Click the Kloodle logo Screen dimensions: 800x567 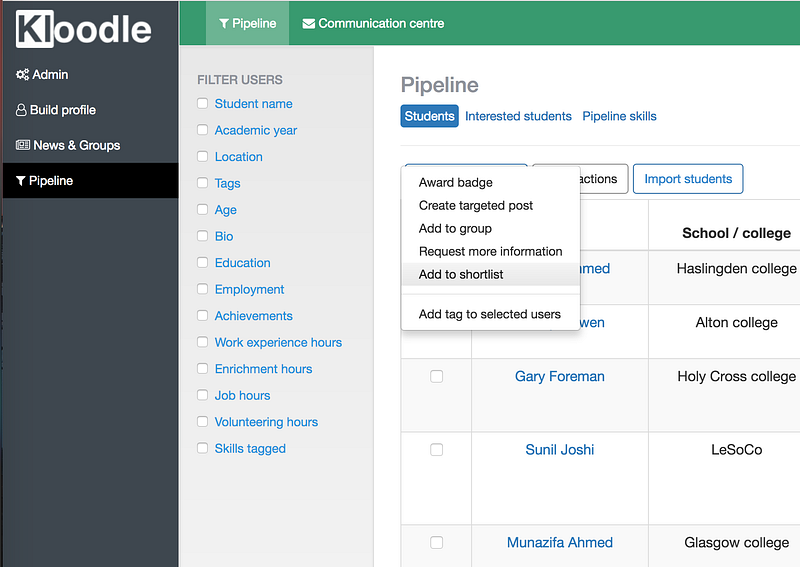coord(84,29)
